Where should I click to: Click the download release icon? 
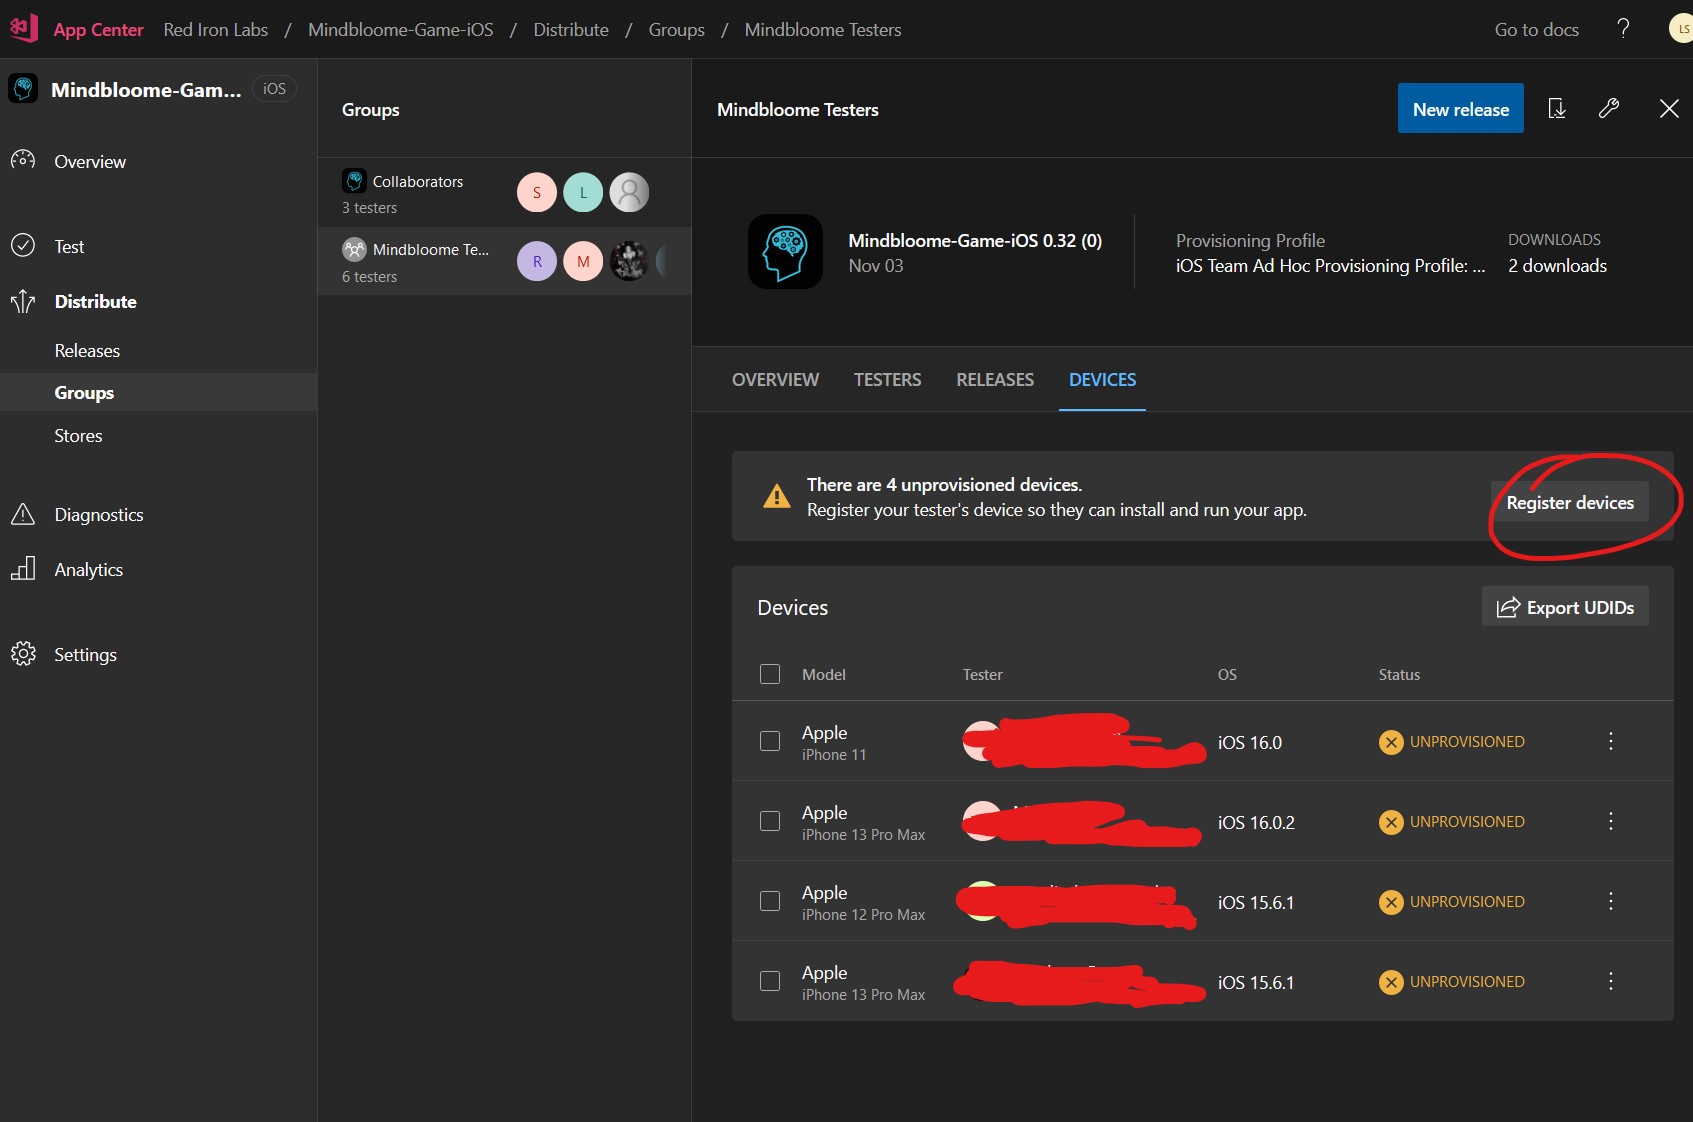1557,109
